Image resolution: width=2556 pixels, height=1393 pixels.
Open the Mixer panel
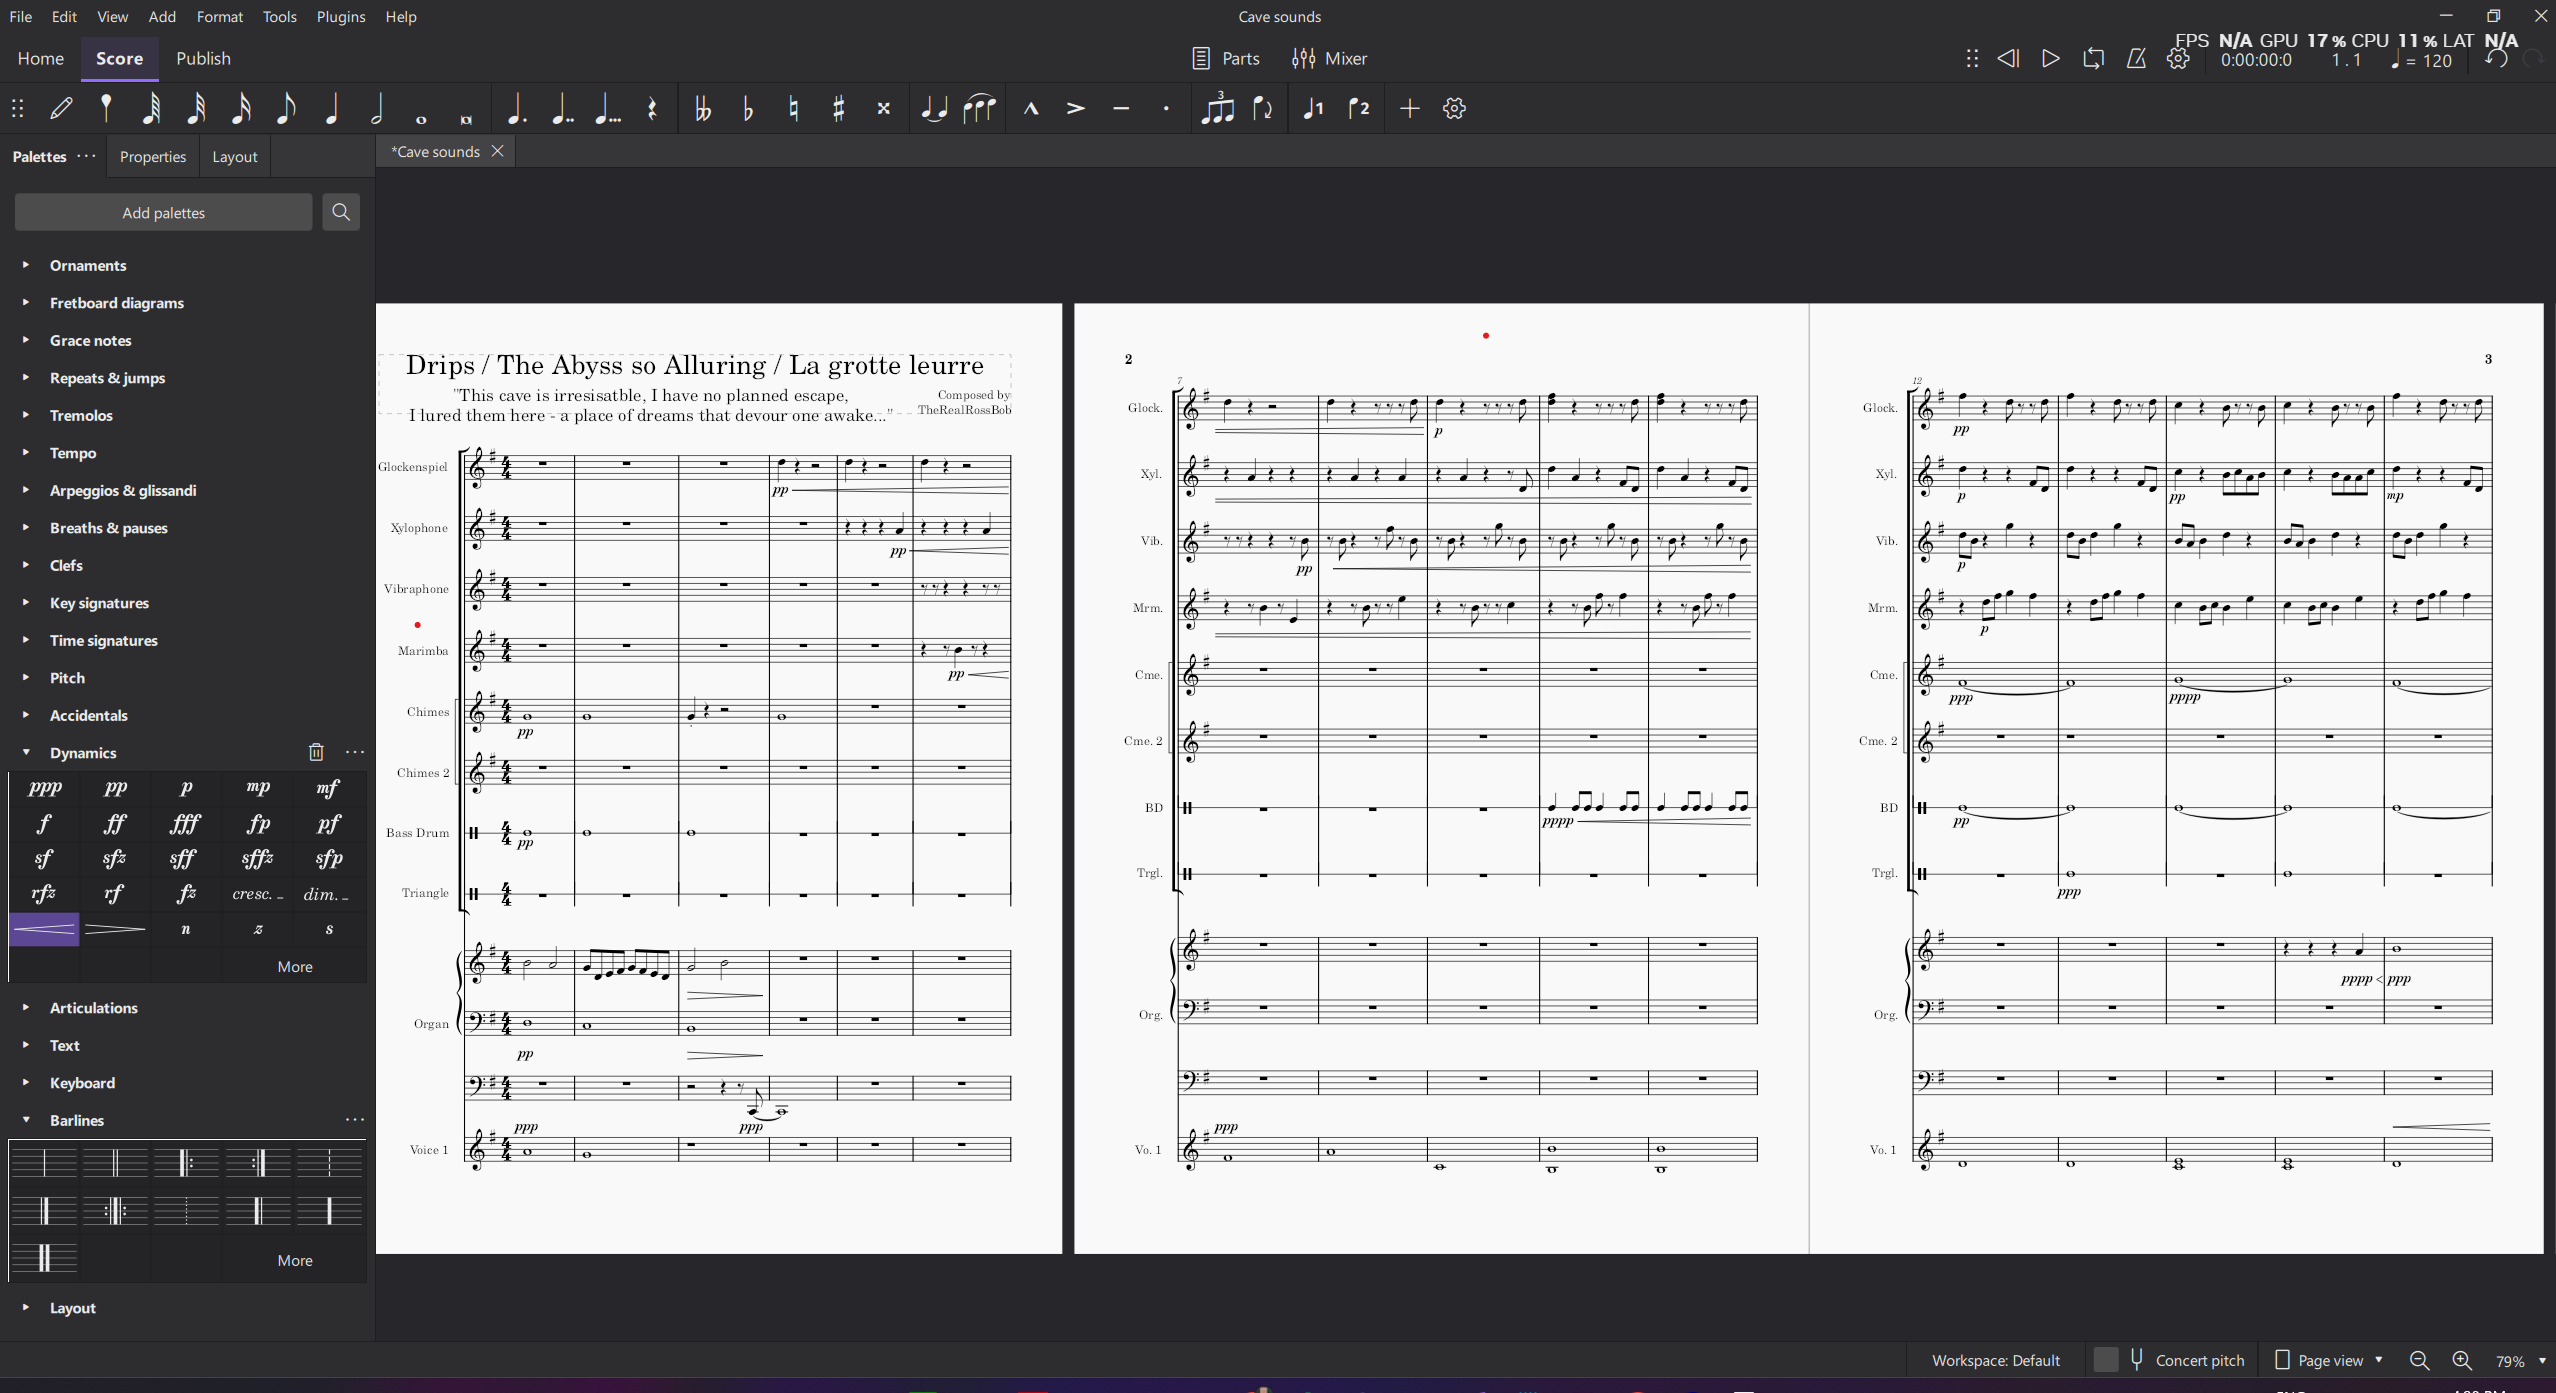[x=1329, y=59]
